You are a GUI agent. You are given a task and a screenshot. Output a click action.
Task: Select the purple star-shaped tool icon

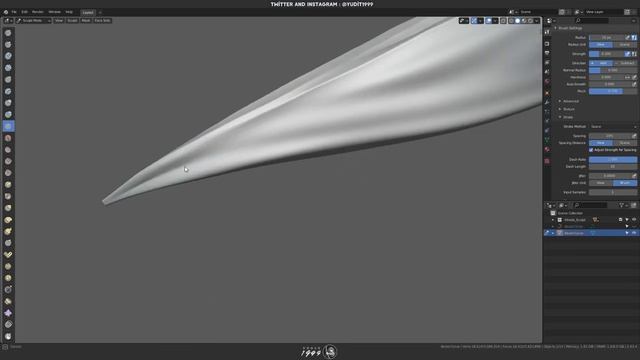(8, 313)
